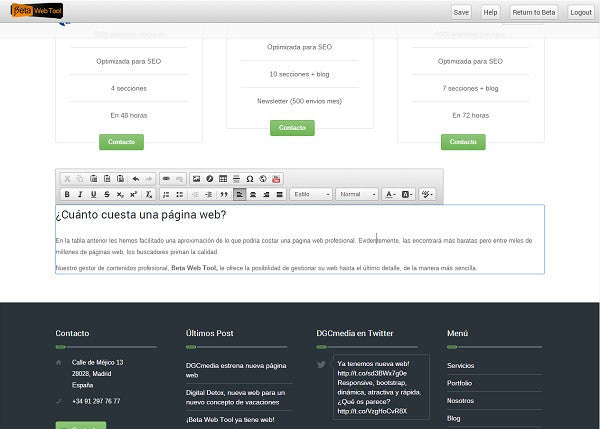
Task: Insert a table using the table icon
Action: (223, 179)
